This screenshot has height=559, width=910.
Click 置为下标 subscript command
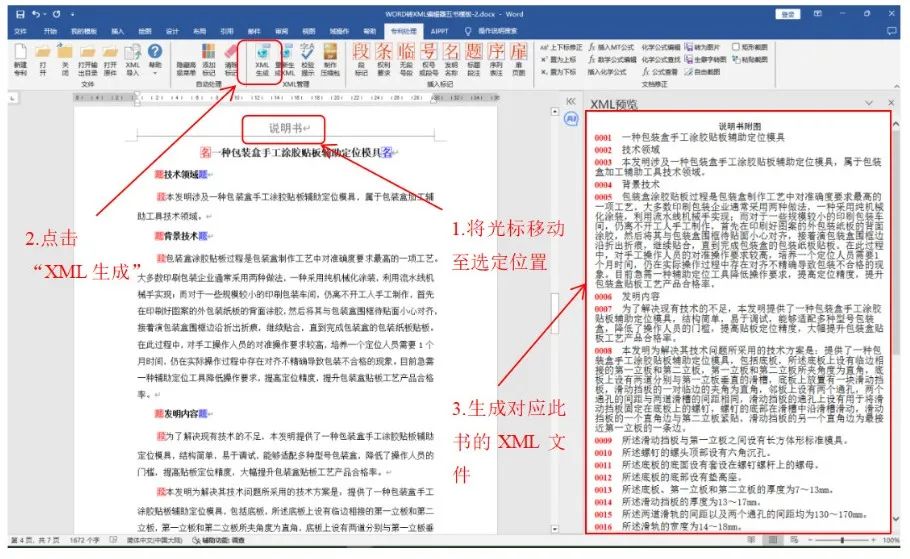point(558,72)
